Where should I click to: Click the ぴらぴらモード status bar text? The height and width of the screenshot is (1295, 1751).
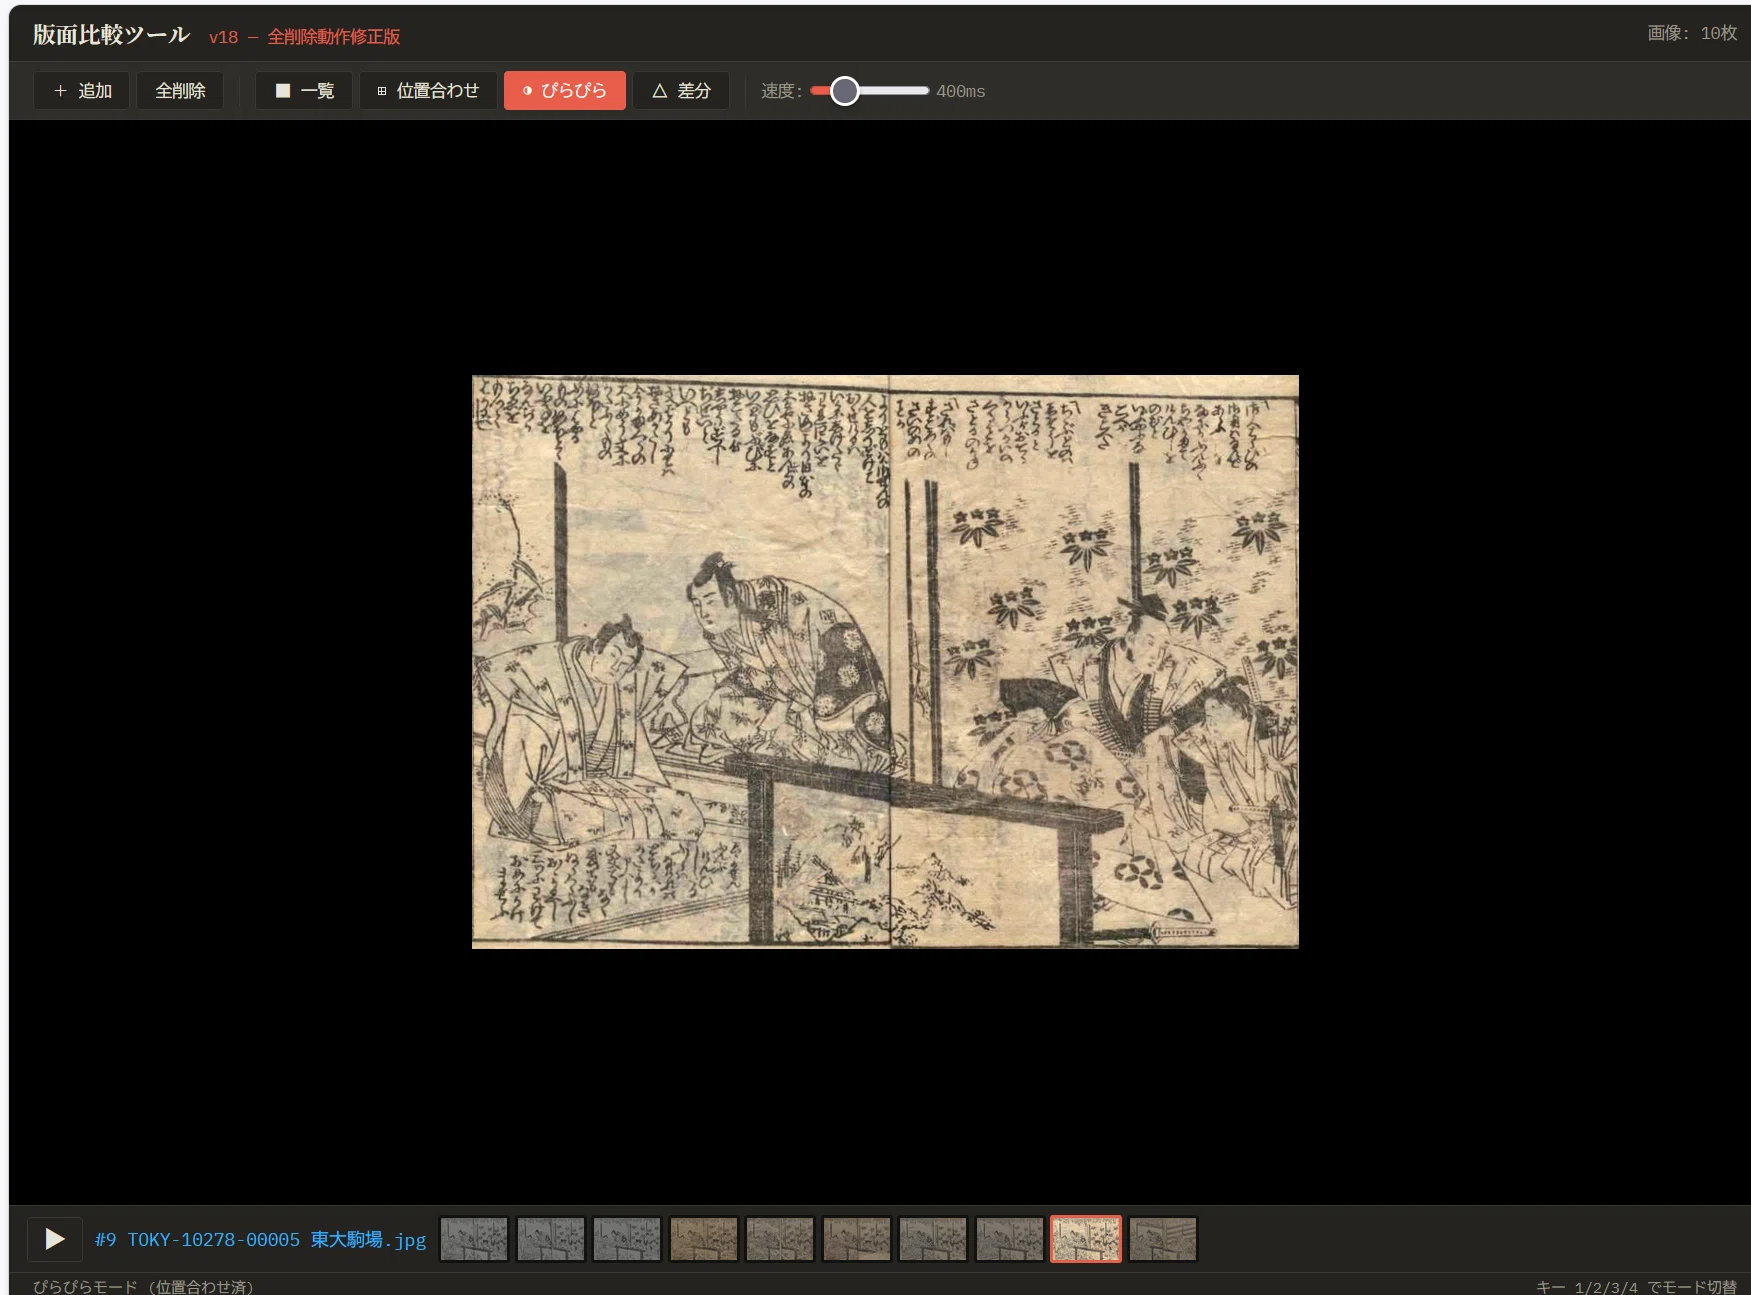143,1286
